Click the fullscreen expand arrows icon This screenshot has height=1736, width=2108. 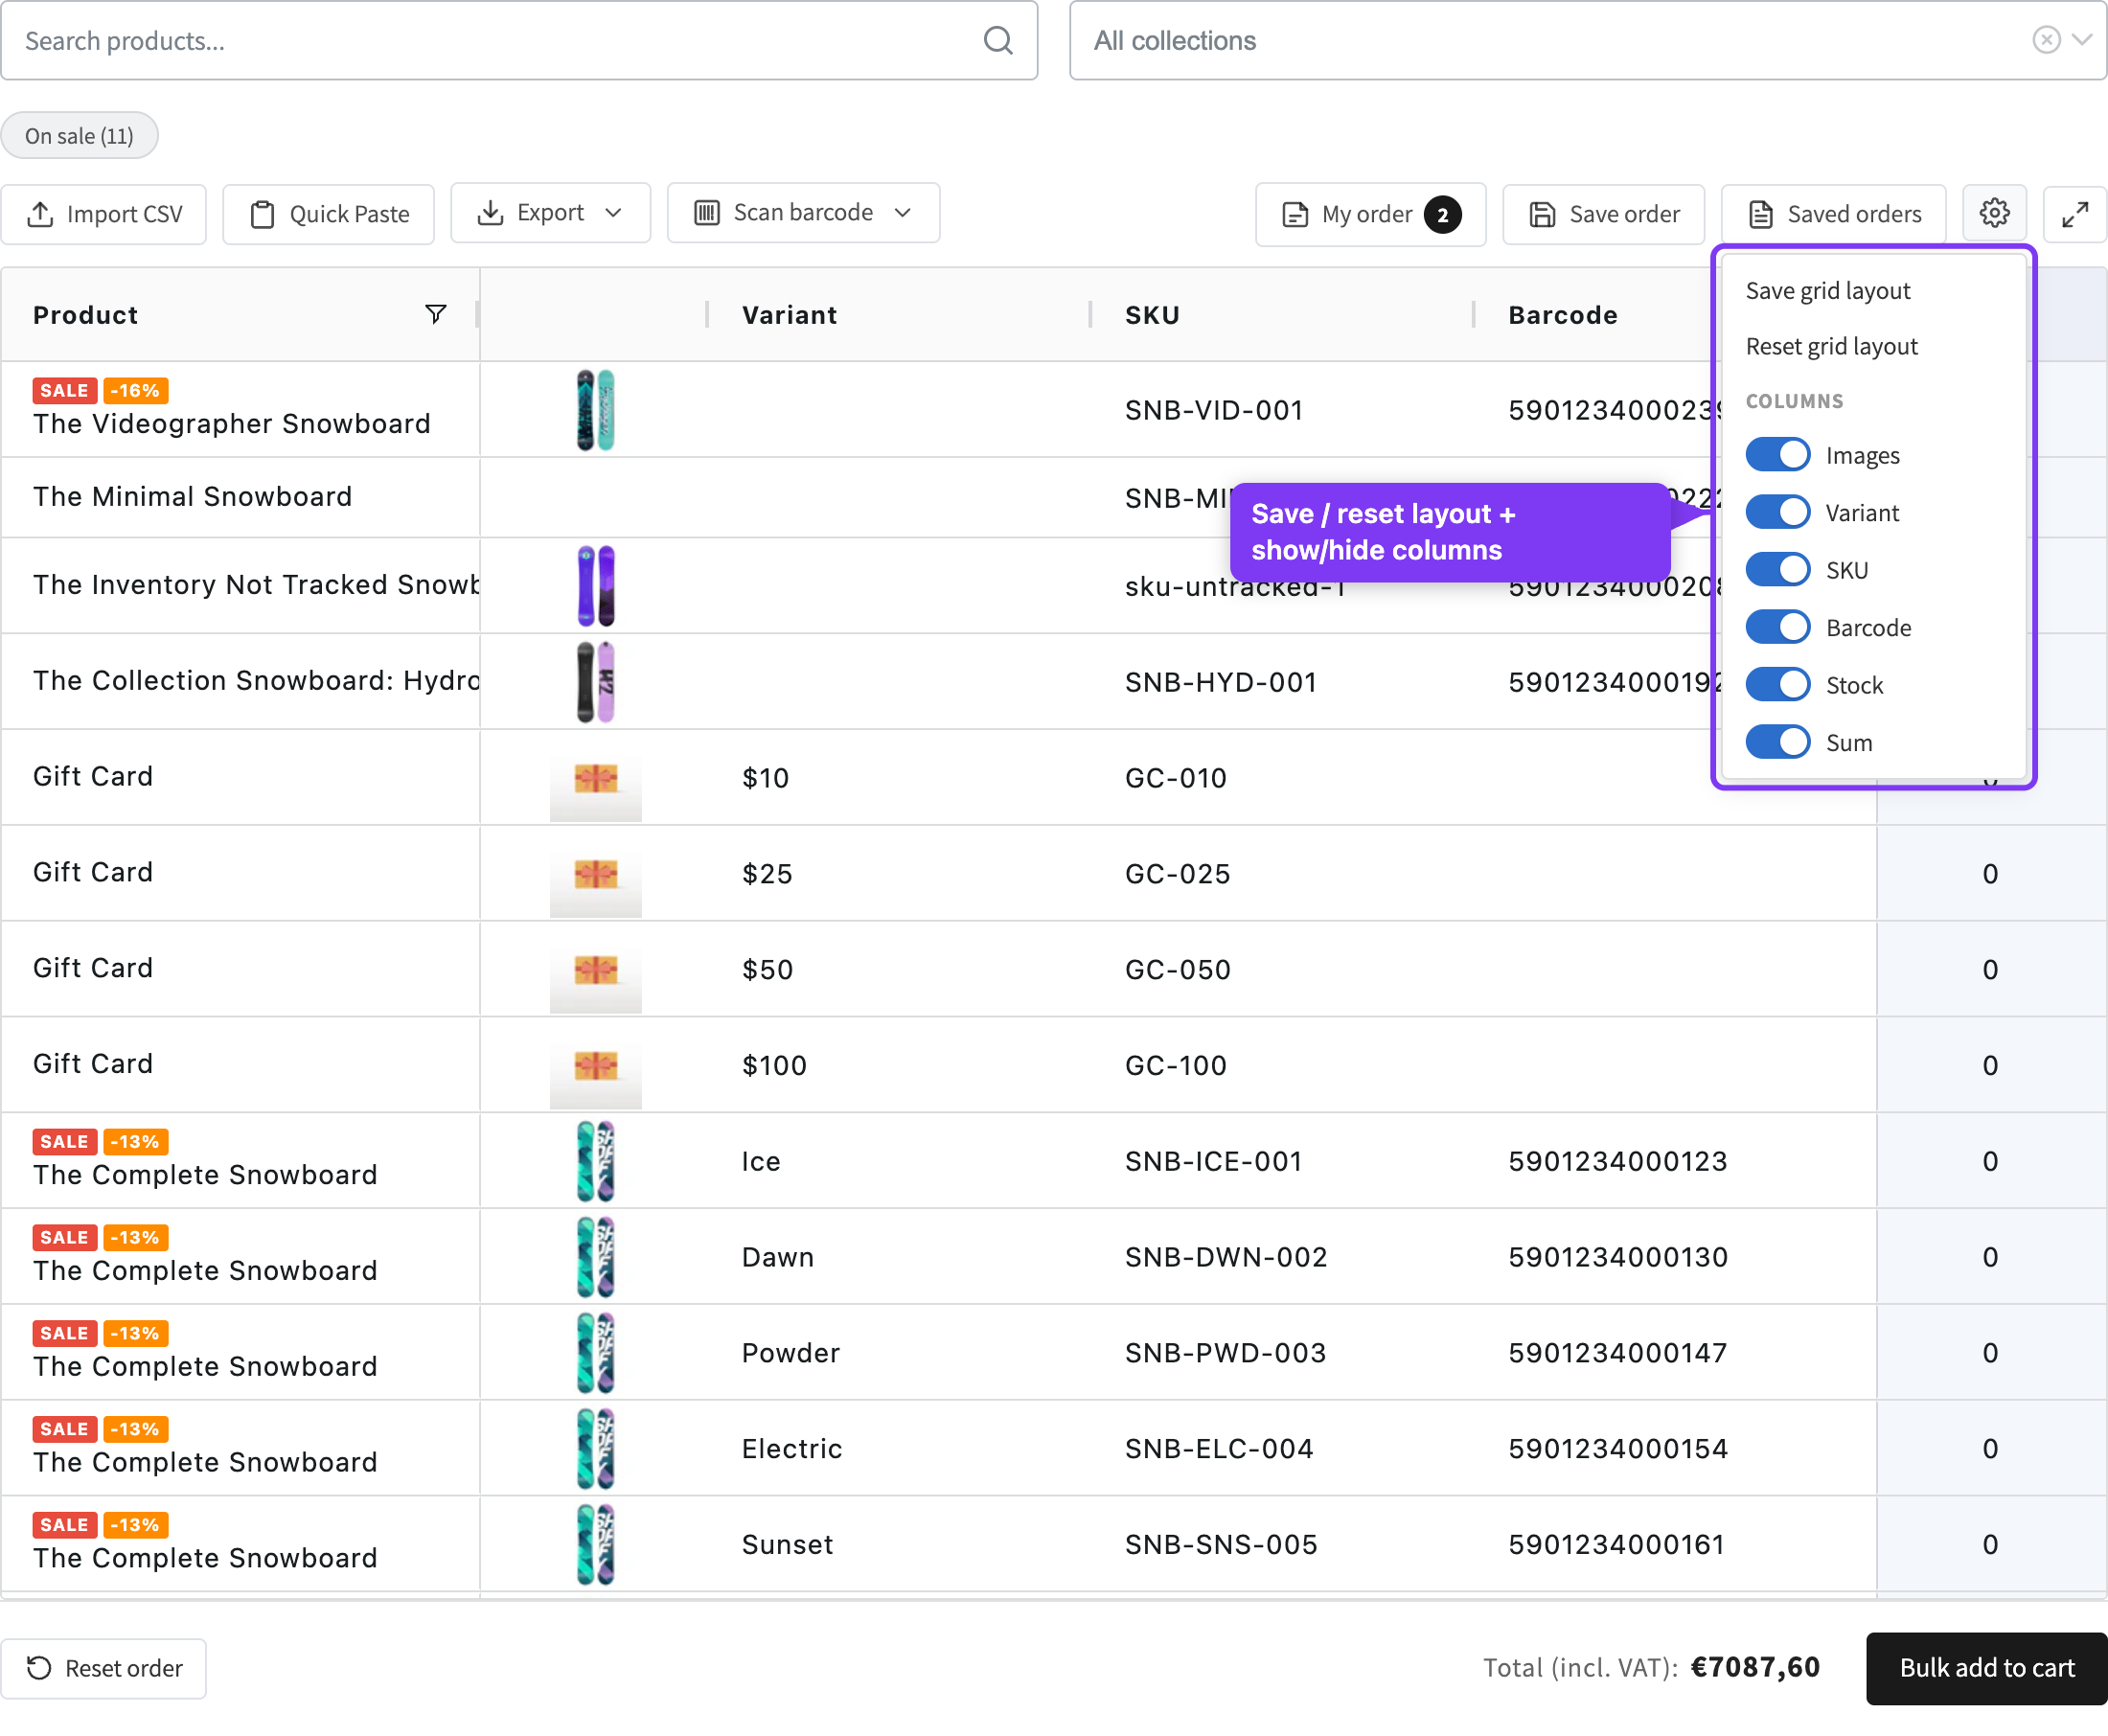pos(2075,213)
